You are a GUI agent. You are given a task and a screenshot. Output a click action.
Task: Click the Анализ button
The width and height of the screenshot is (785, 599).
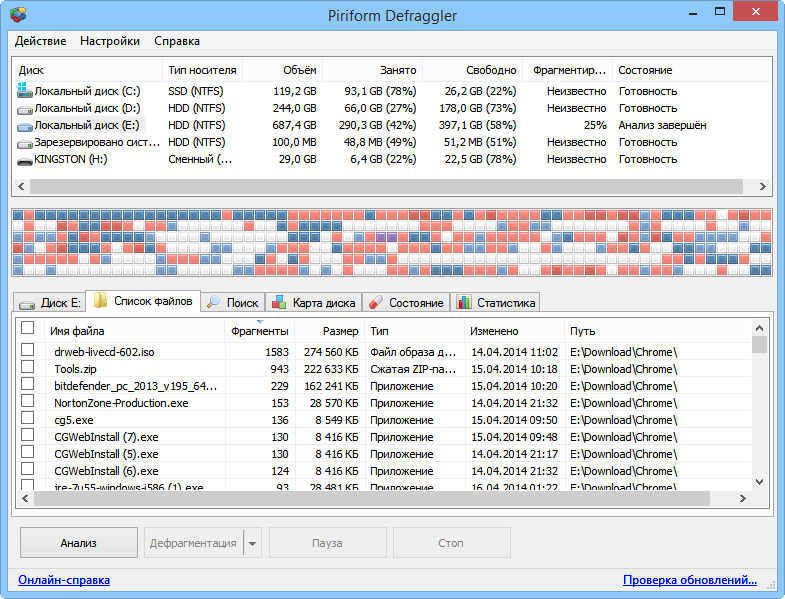tap(79, 543)
